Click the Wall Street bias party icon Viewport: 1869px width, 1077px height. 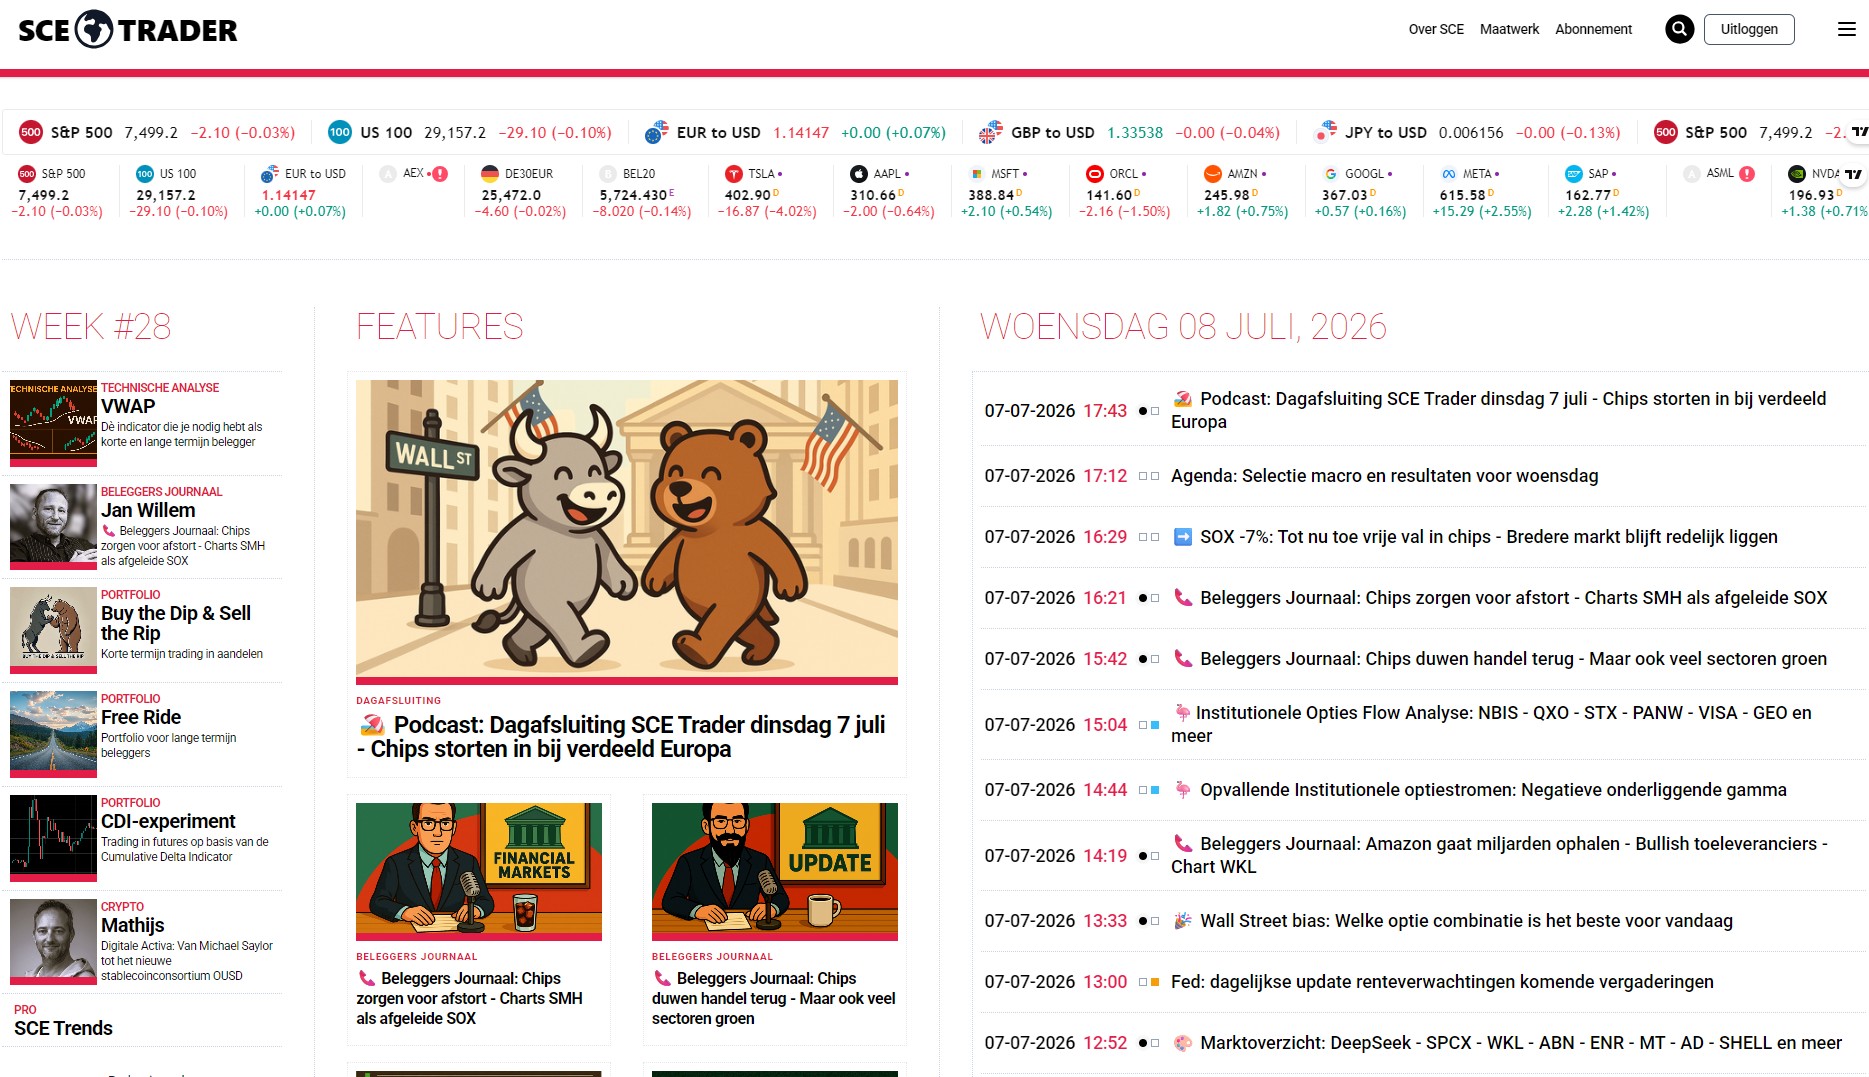tap(1182, 921)
